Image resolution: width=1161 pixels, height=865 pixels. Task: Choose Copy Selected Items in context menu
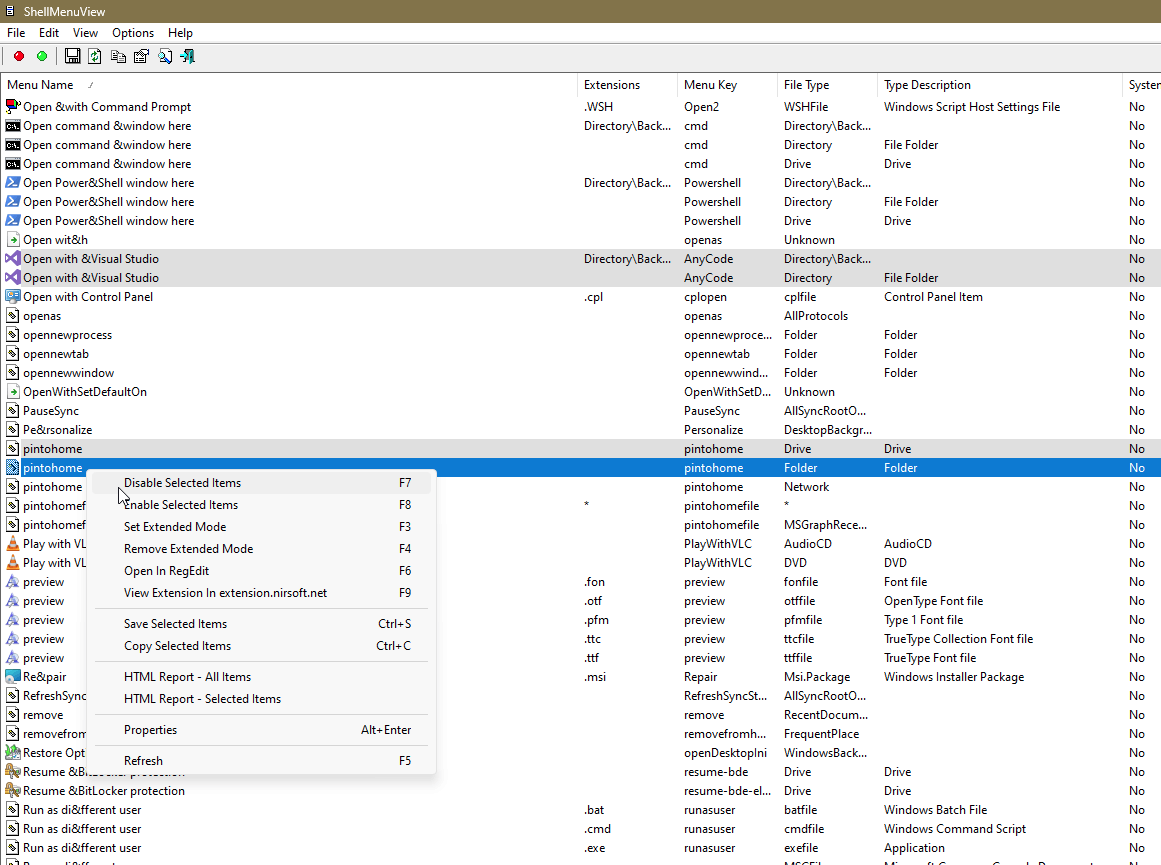261,646
